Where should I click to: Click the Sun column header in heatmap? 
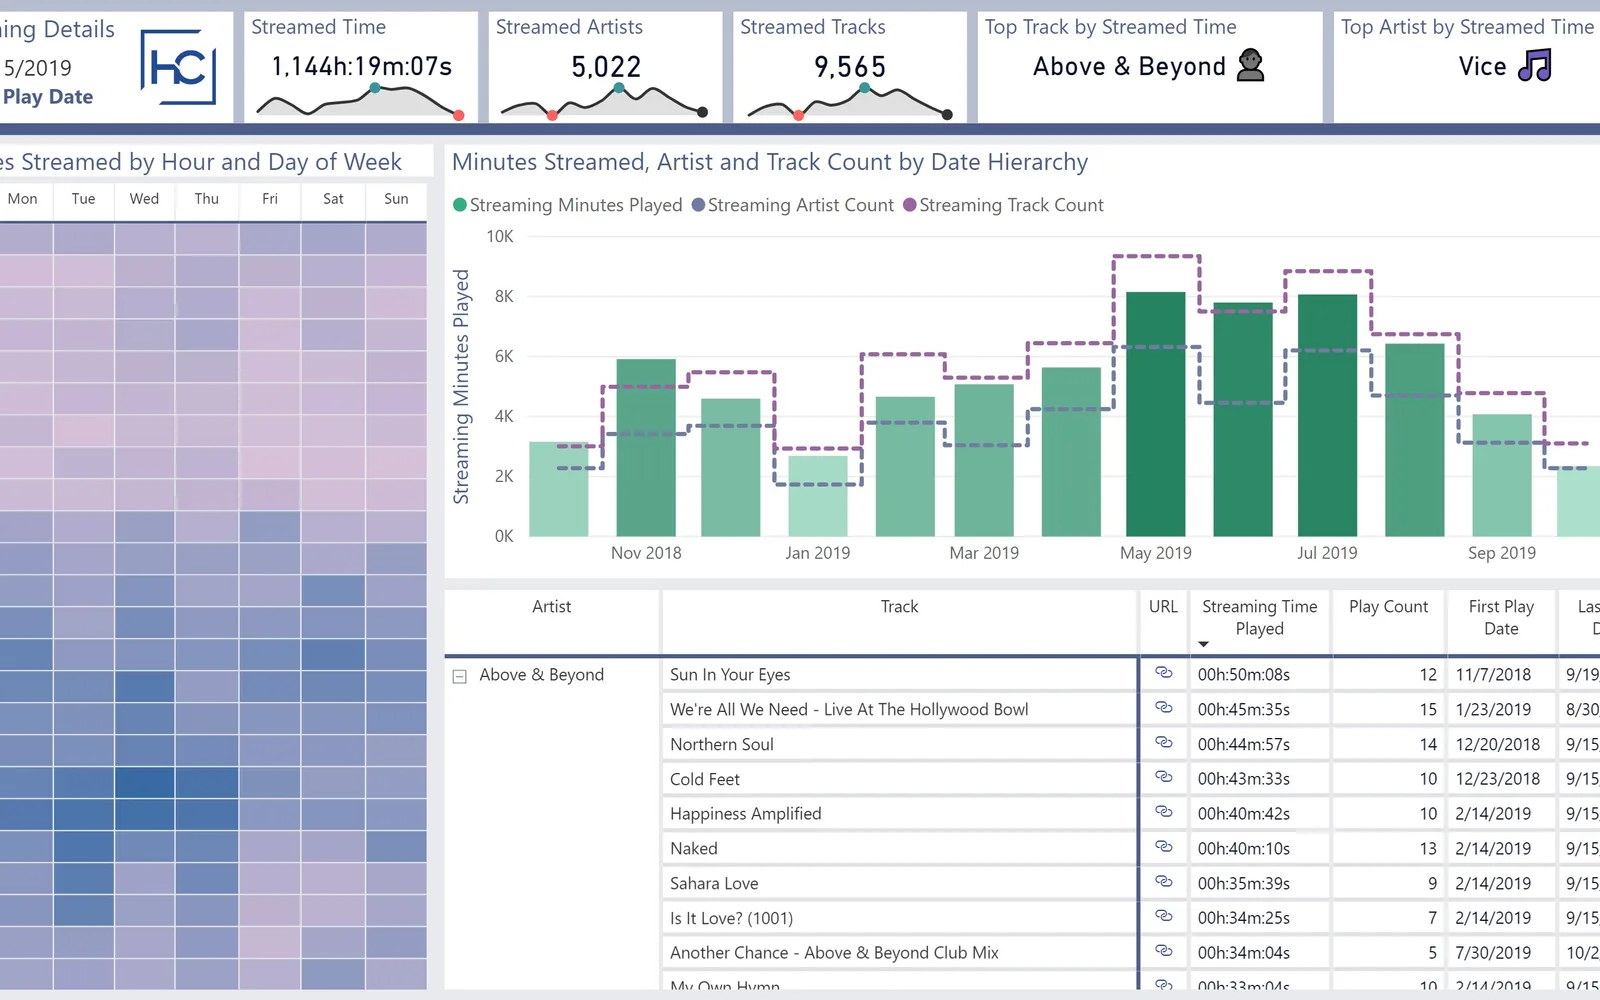396,199
